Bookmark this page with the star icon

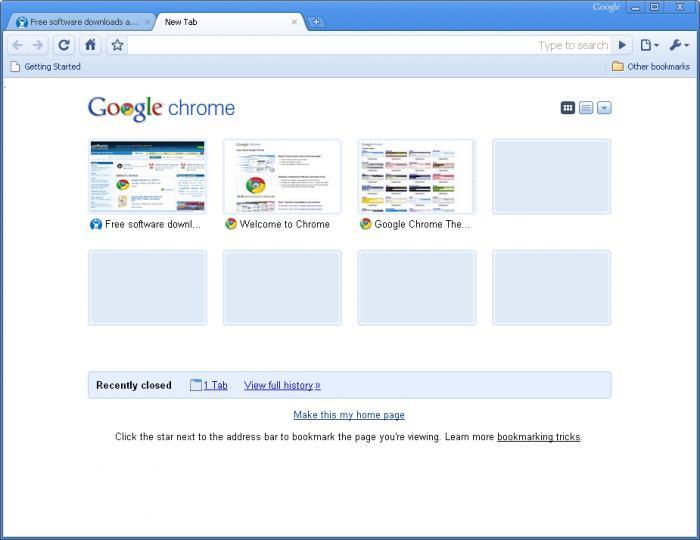(x=117, y=45)
